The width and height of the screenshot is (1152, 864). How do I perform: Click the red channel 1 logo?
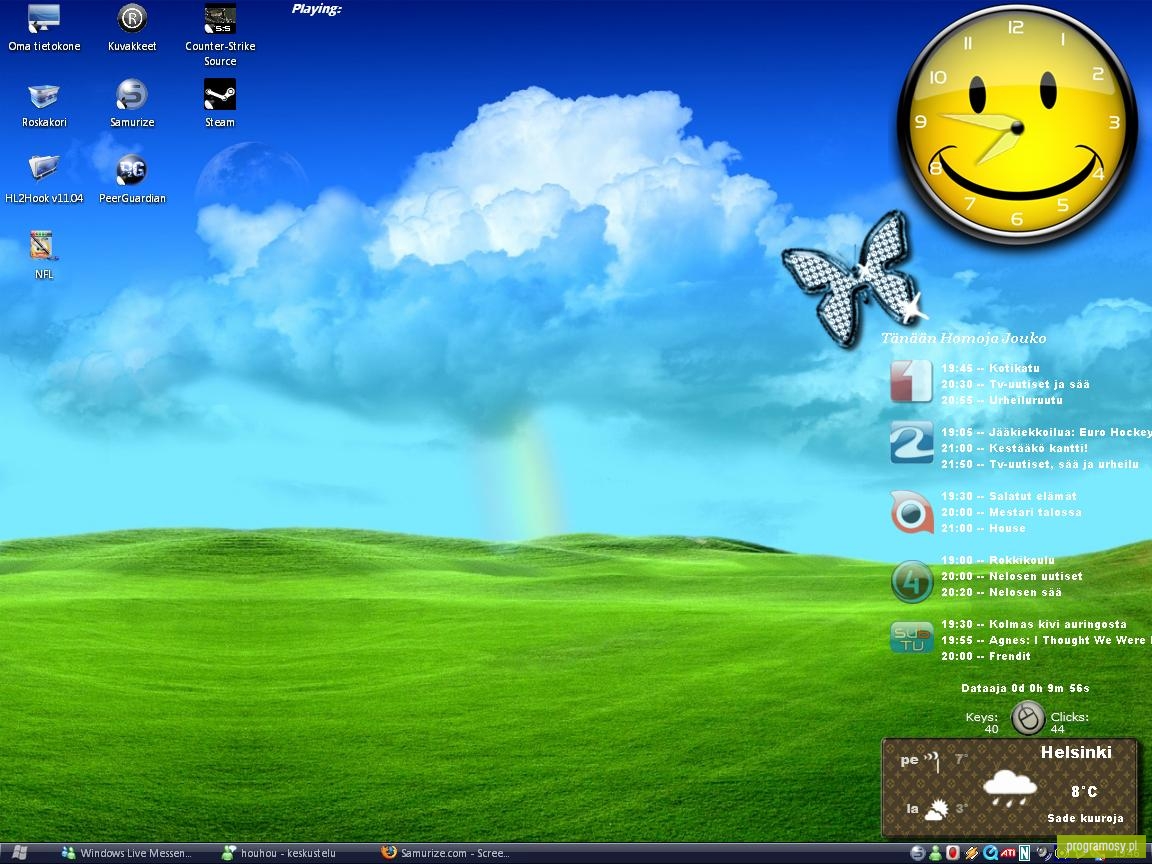(911, 382)
